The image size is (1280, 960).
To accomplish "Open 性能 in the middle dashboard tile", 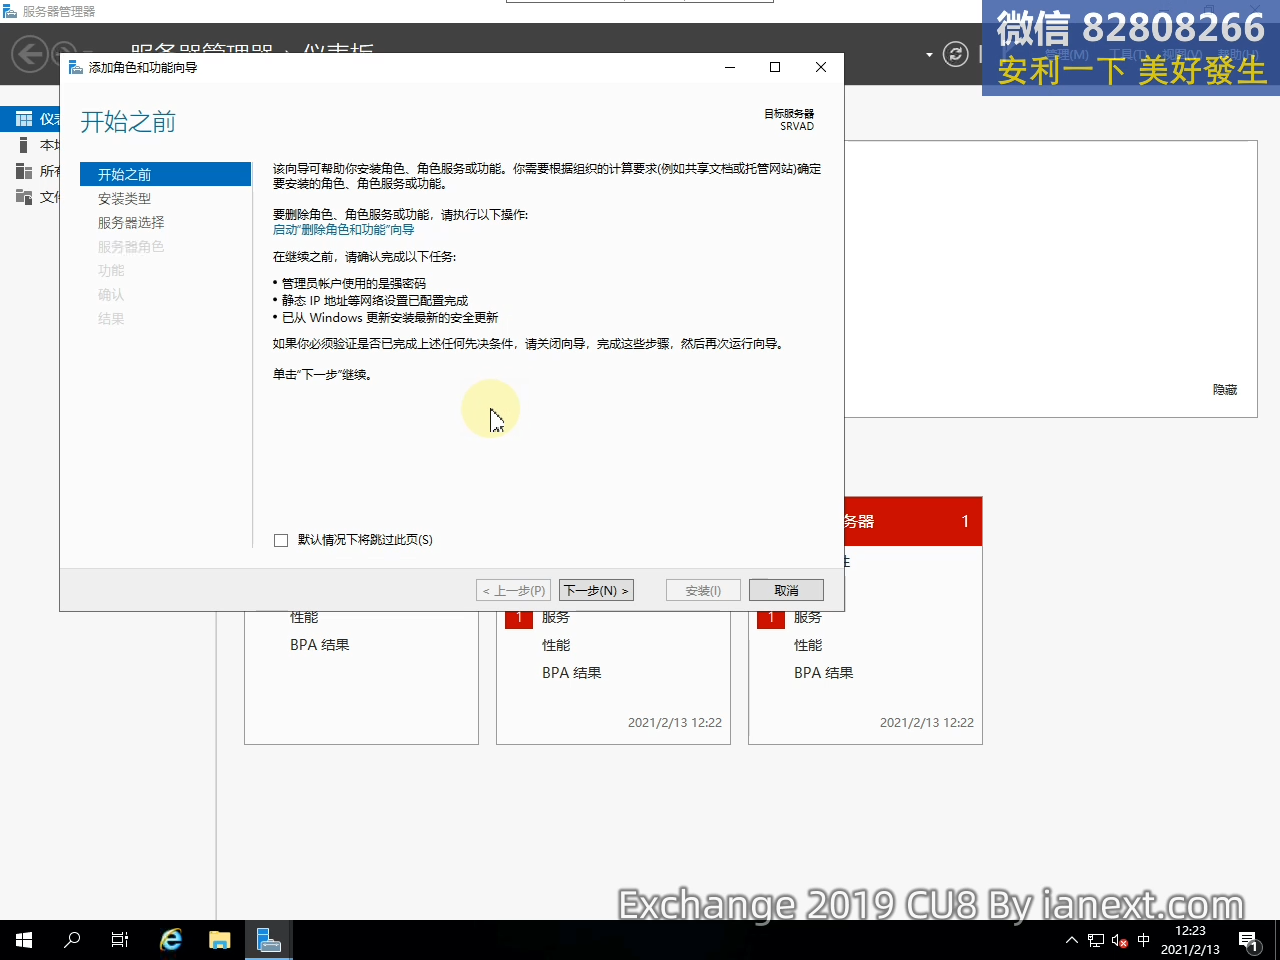I will point(556,645).
